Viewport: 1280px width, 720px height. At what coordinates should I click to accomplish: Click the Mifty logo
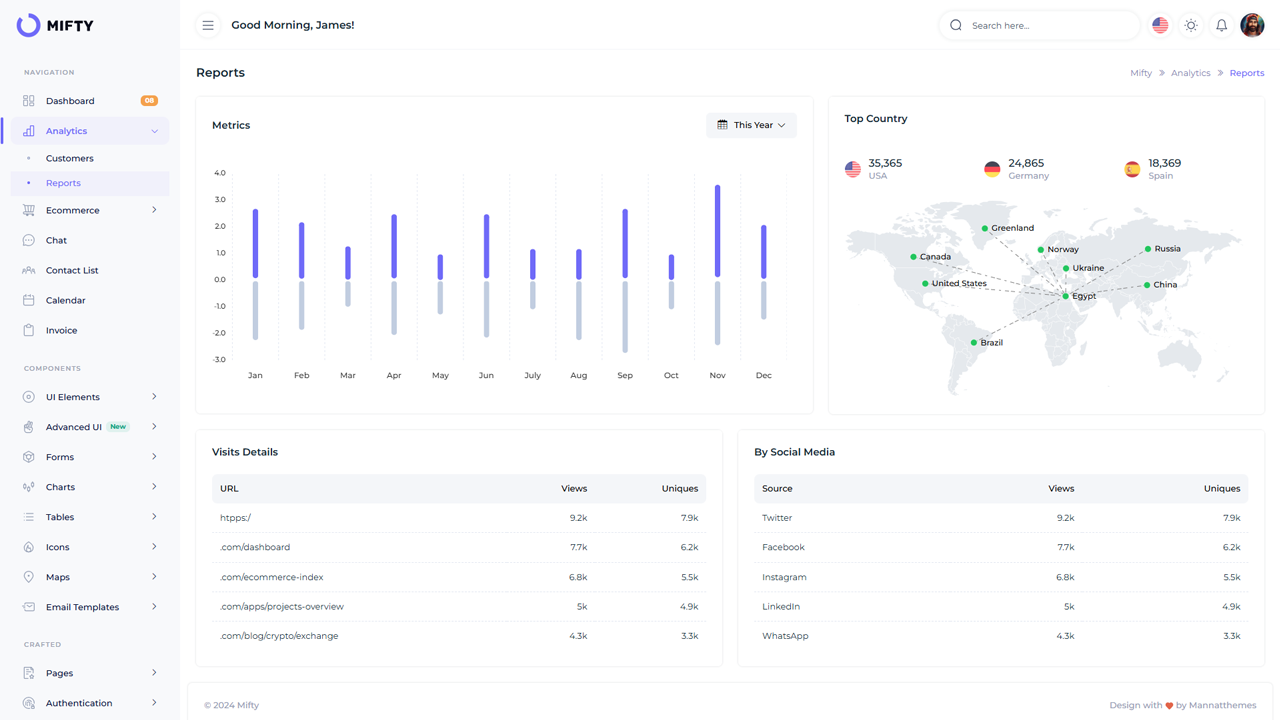(55, 25)
